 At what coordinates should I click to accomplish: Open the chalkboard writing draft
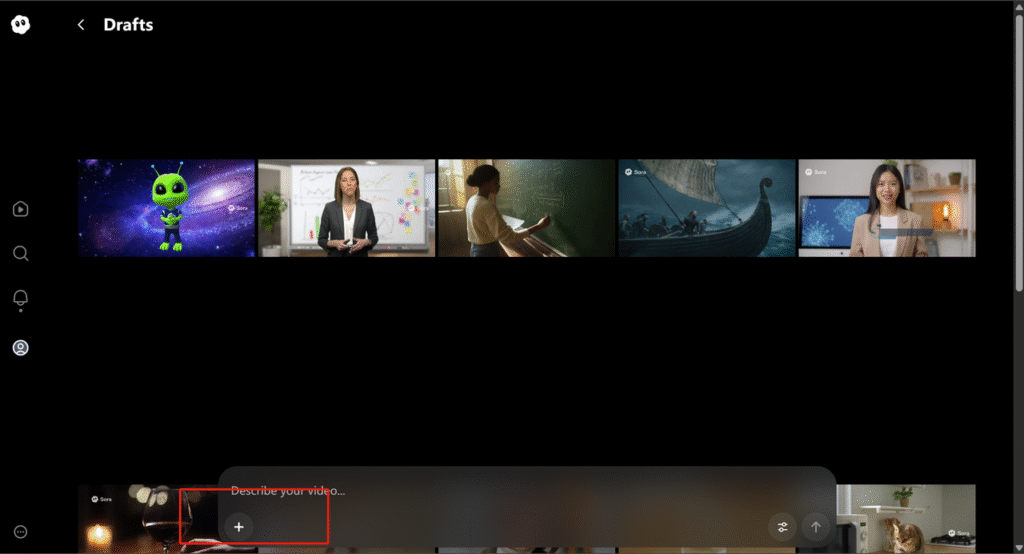526,208
